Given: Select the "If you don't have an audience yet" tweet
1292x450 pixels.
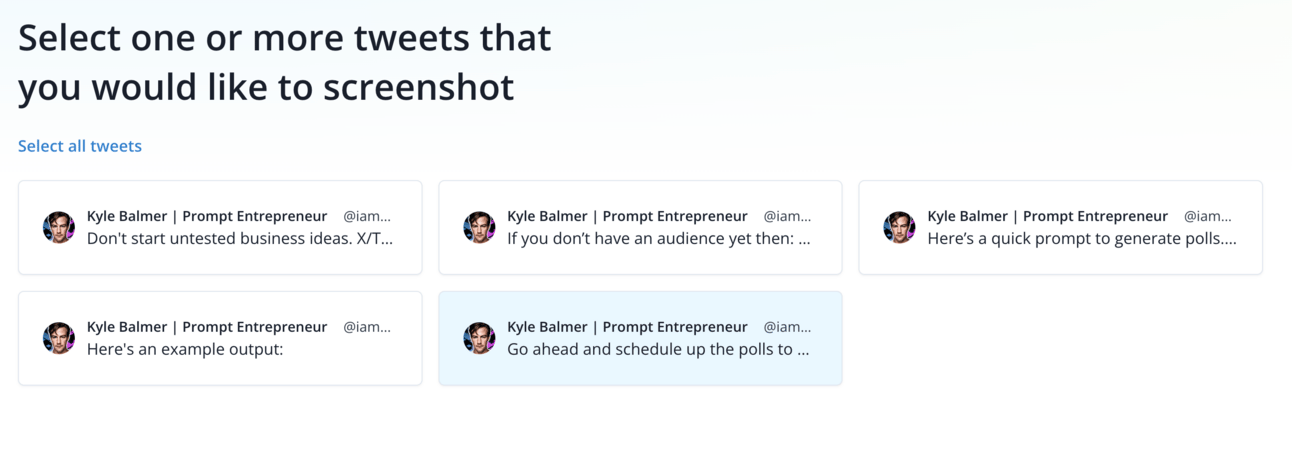Looking at the screenshot, I should point(658,240).
